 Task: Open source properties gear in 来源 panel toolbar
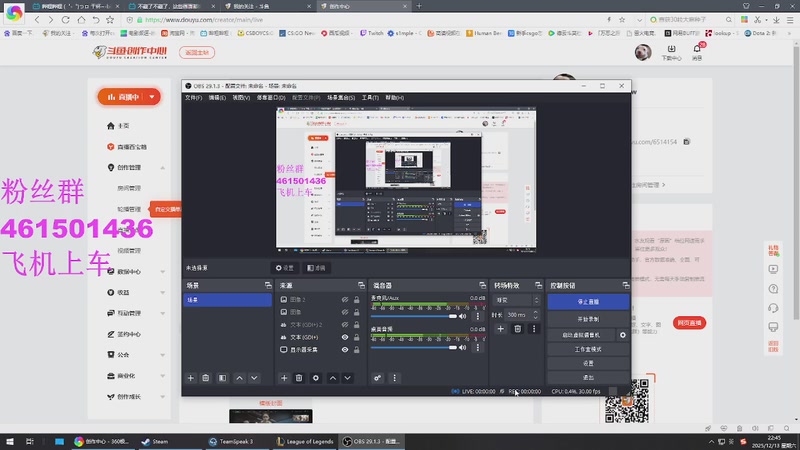(x=316, y=378)
